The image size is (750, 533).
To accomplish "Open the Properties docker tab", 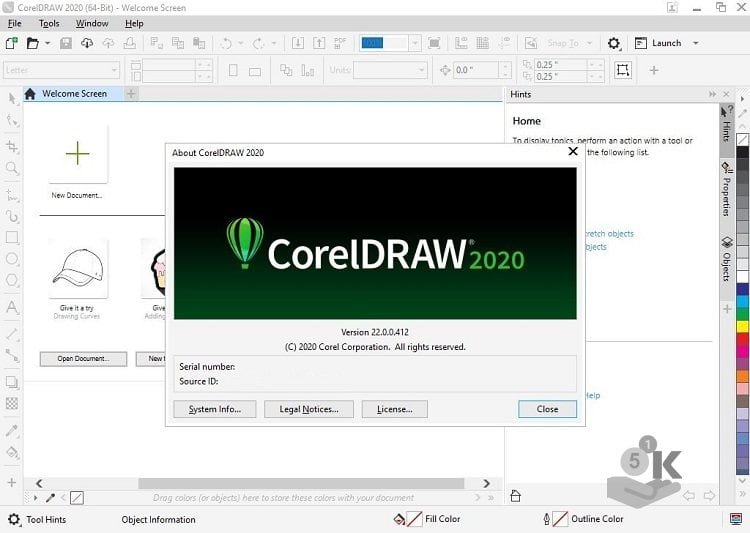I will [x=726, y=190].
